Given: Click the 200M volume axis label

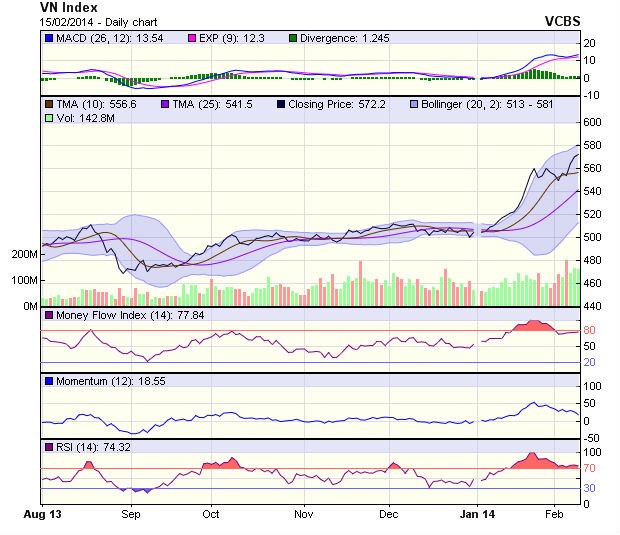Looking at the screenshot, I should [x=24, y=254].
